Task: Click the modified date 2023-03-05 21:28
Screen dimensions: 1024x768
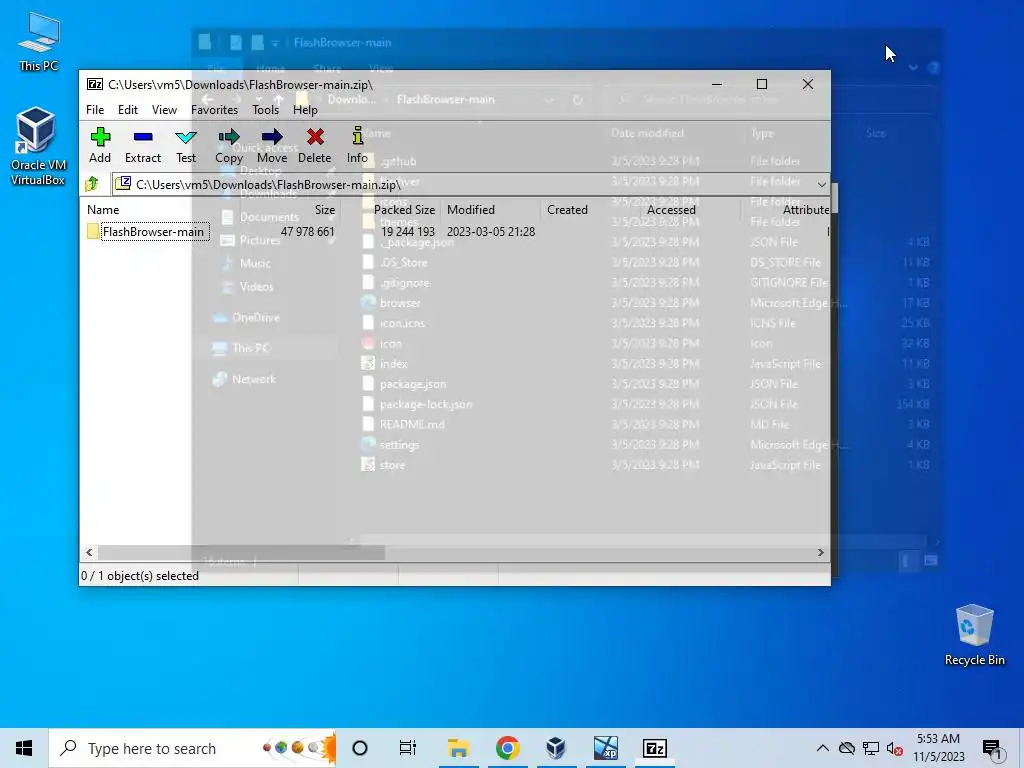Action: 490,232
